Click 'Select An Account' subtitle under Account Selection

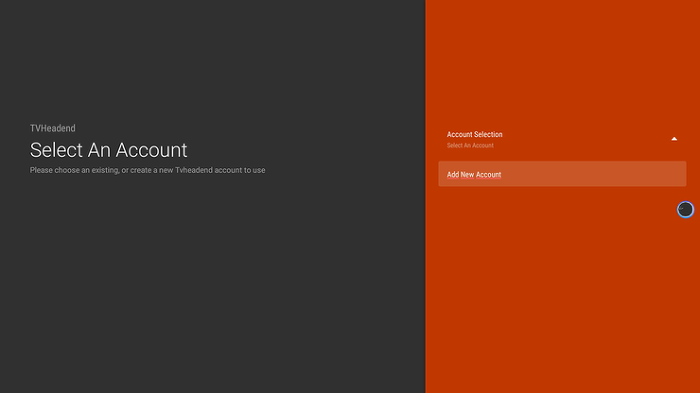pos(470,146)
